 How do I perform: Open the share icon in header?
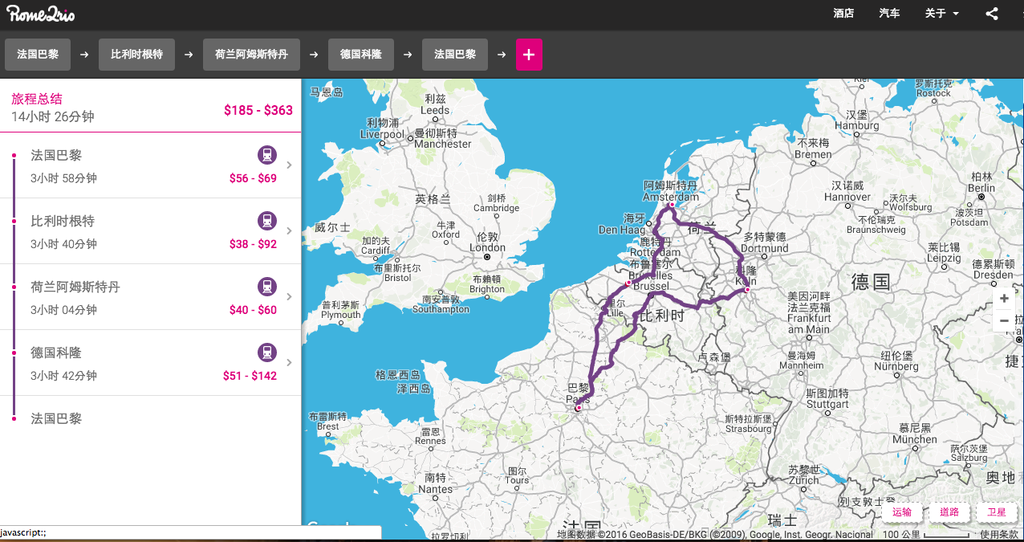[991, 14]
